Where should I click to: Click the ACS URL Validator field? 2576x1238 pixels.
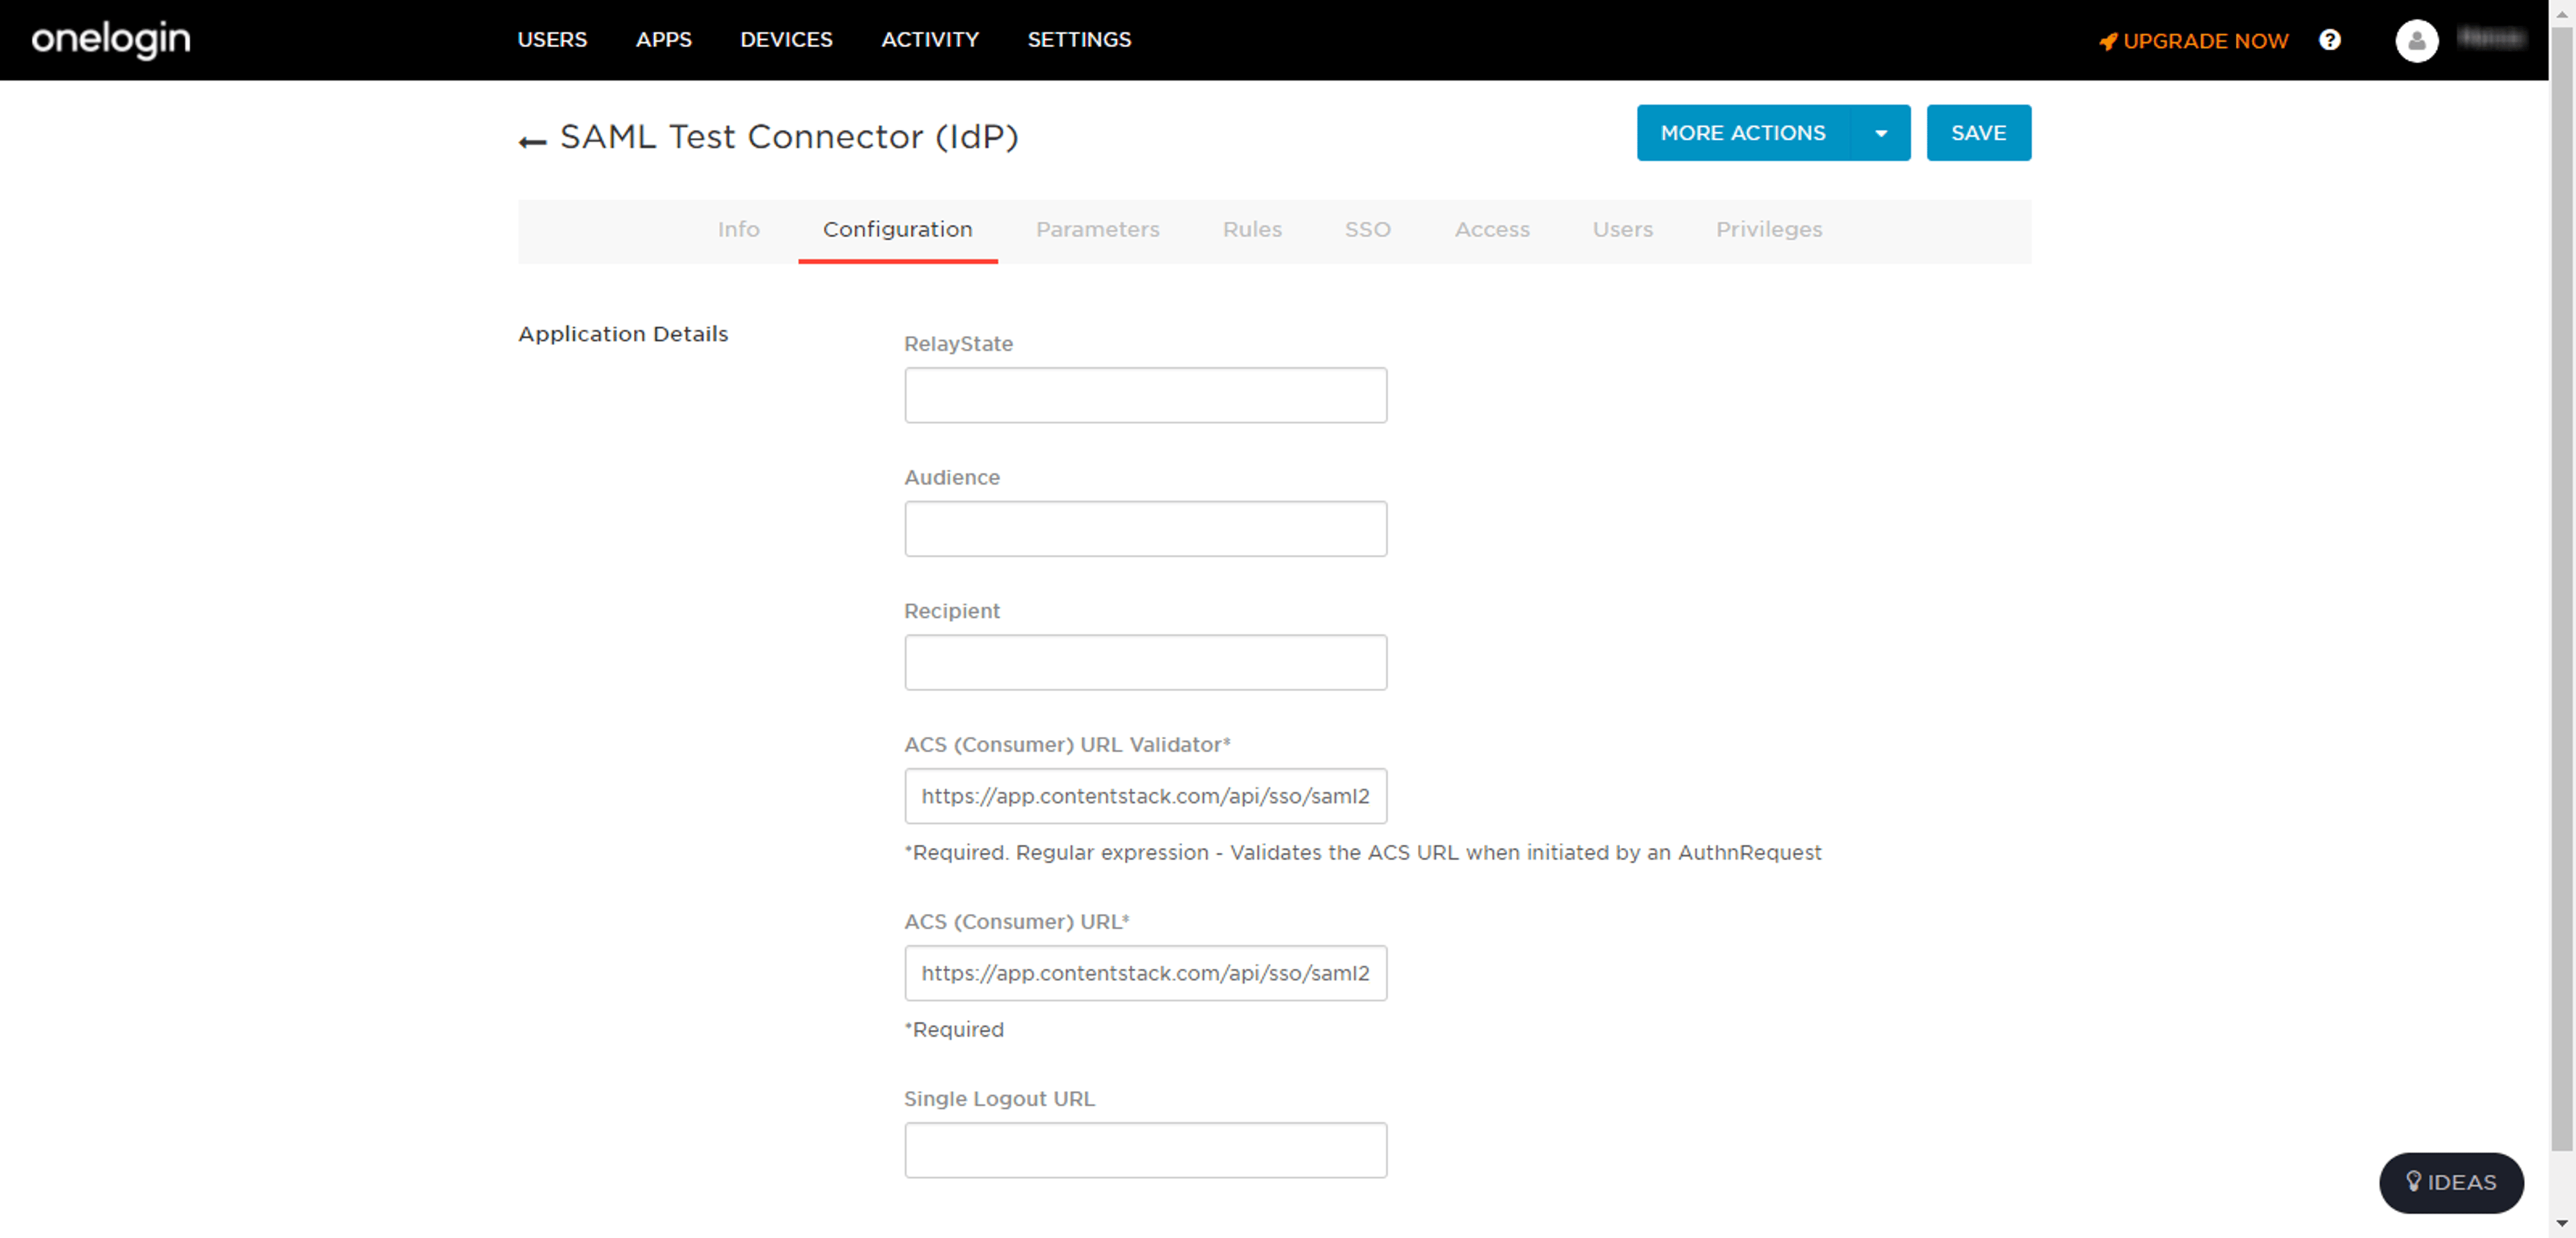[1145, 796]
